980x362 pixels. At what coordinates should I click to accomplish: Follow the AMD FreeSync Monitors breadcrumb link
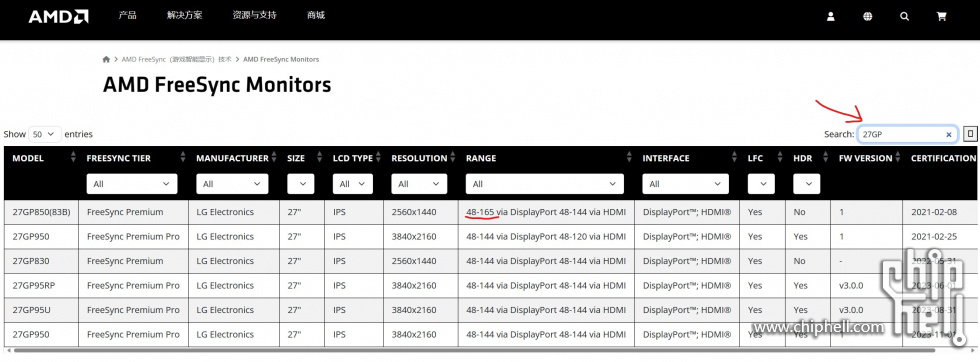281,59
